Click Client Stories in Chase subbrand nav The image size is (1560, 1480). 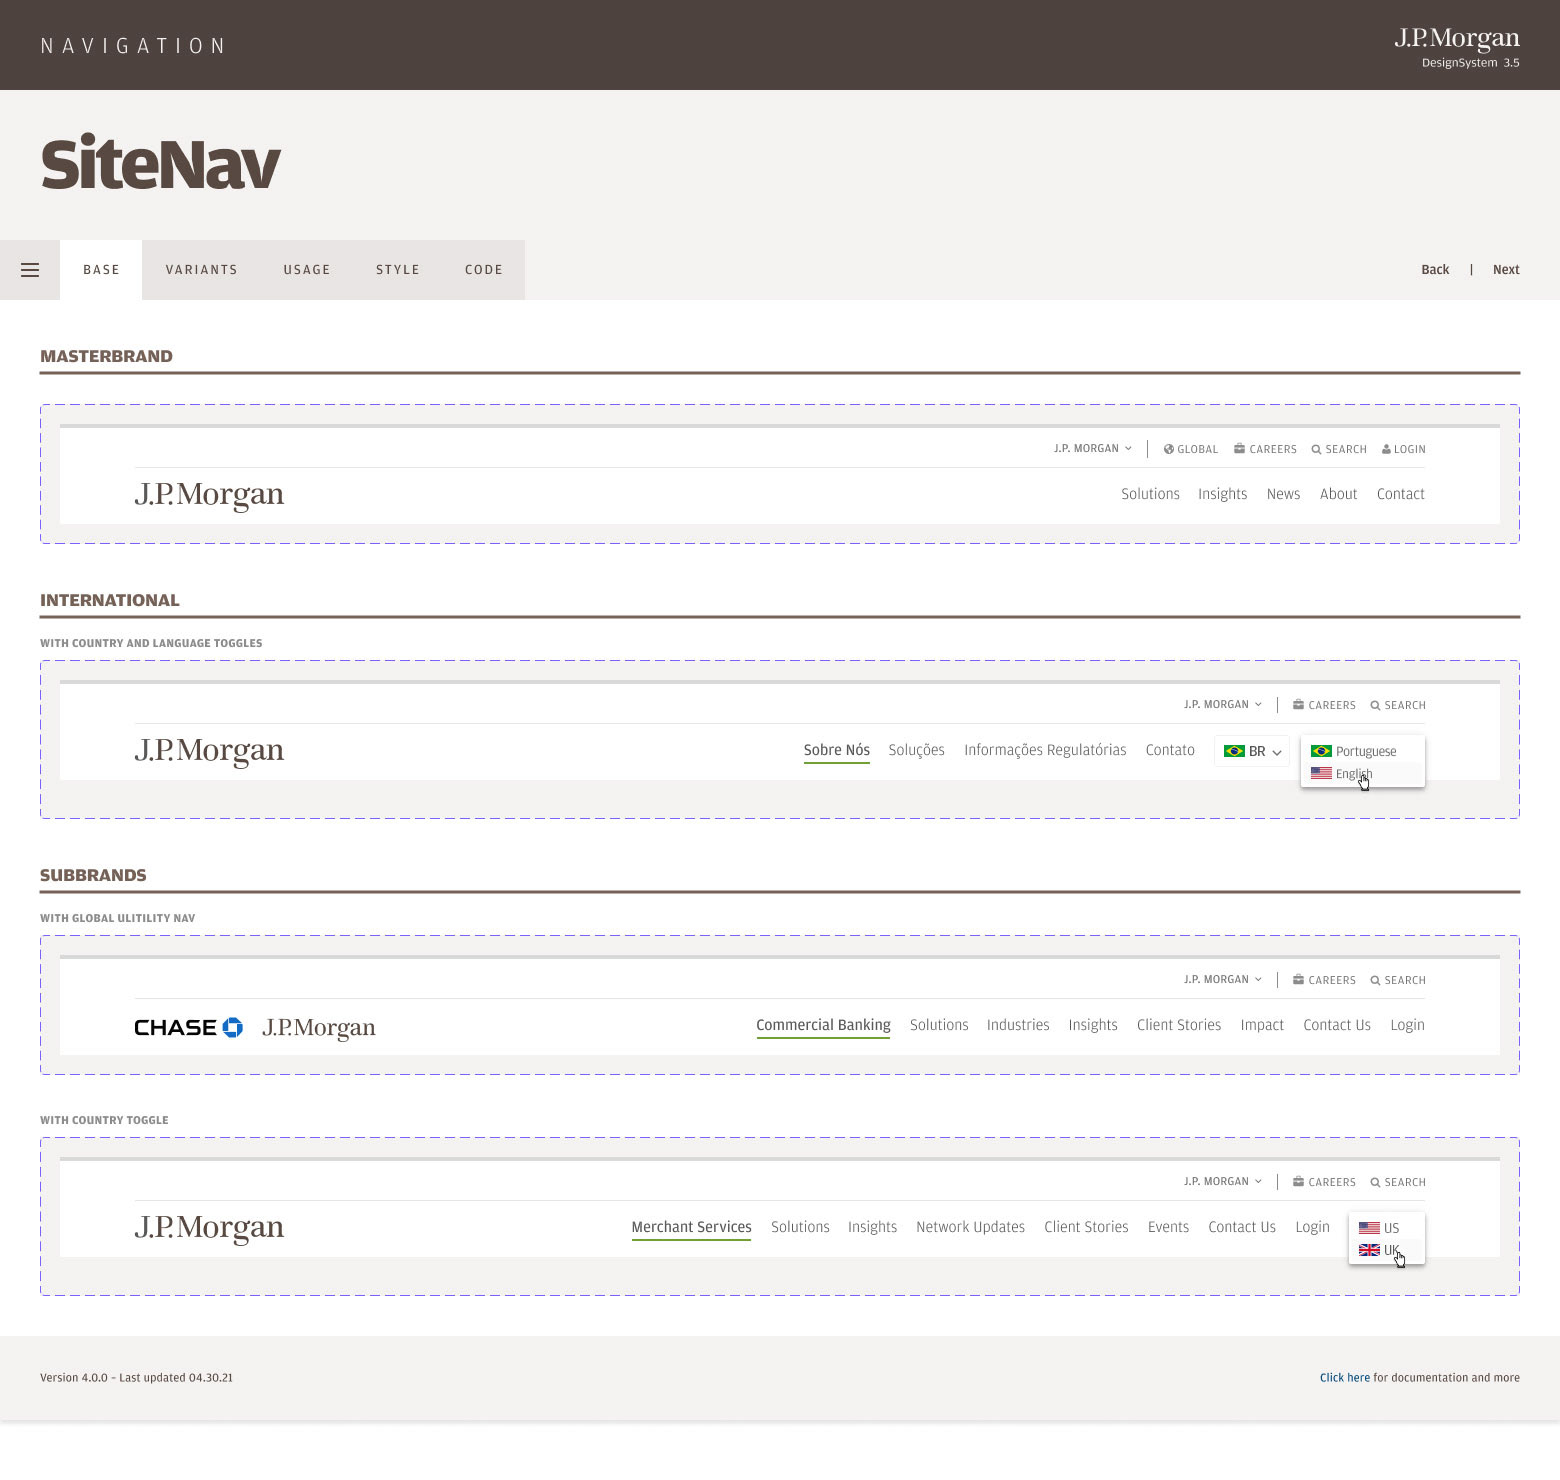[x=1179, y=1025]
